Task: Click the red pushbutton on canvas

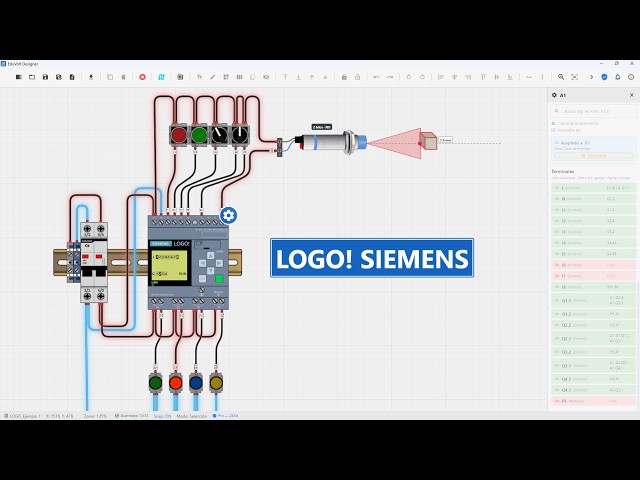Action: pos(179,135)
